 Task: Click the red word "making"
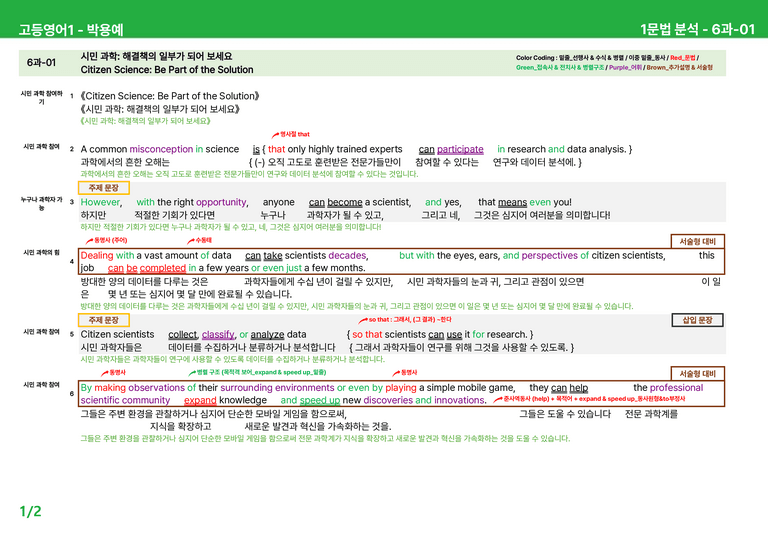point(110,388)
